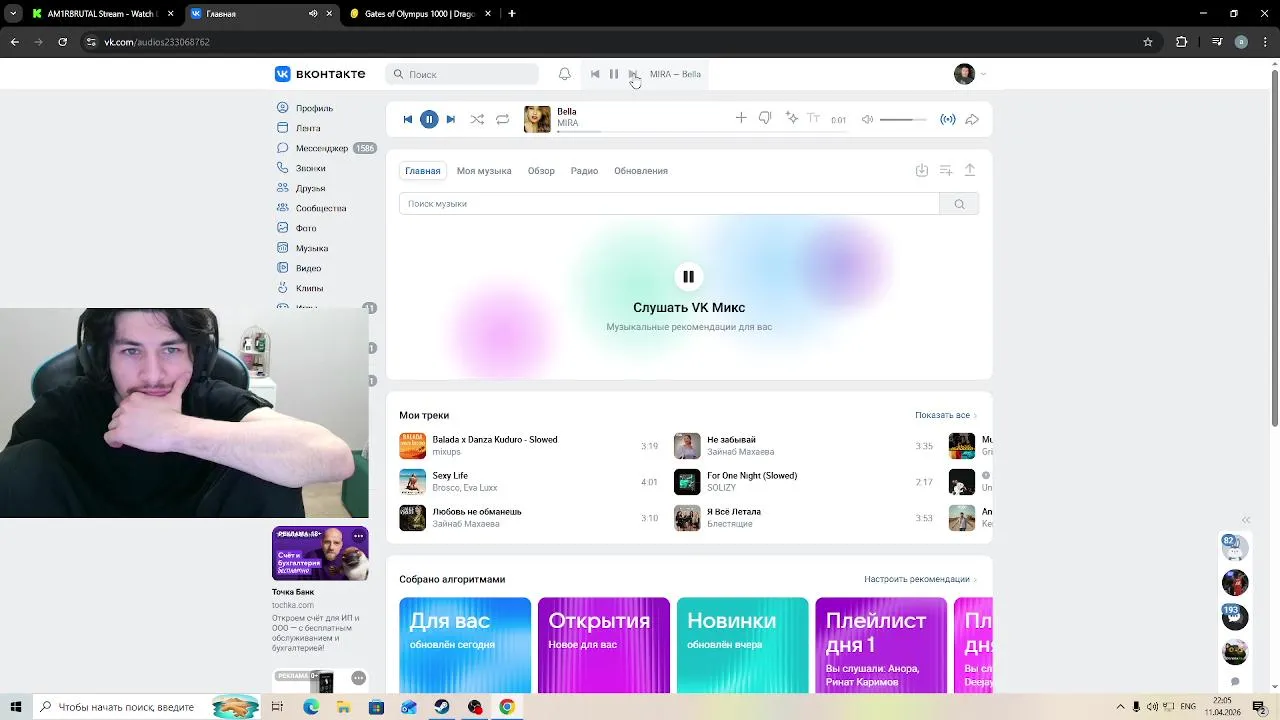
Task: Go to VK home via ВКонтакте logo
Action: [320, 74]
